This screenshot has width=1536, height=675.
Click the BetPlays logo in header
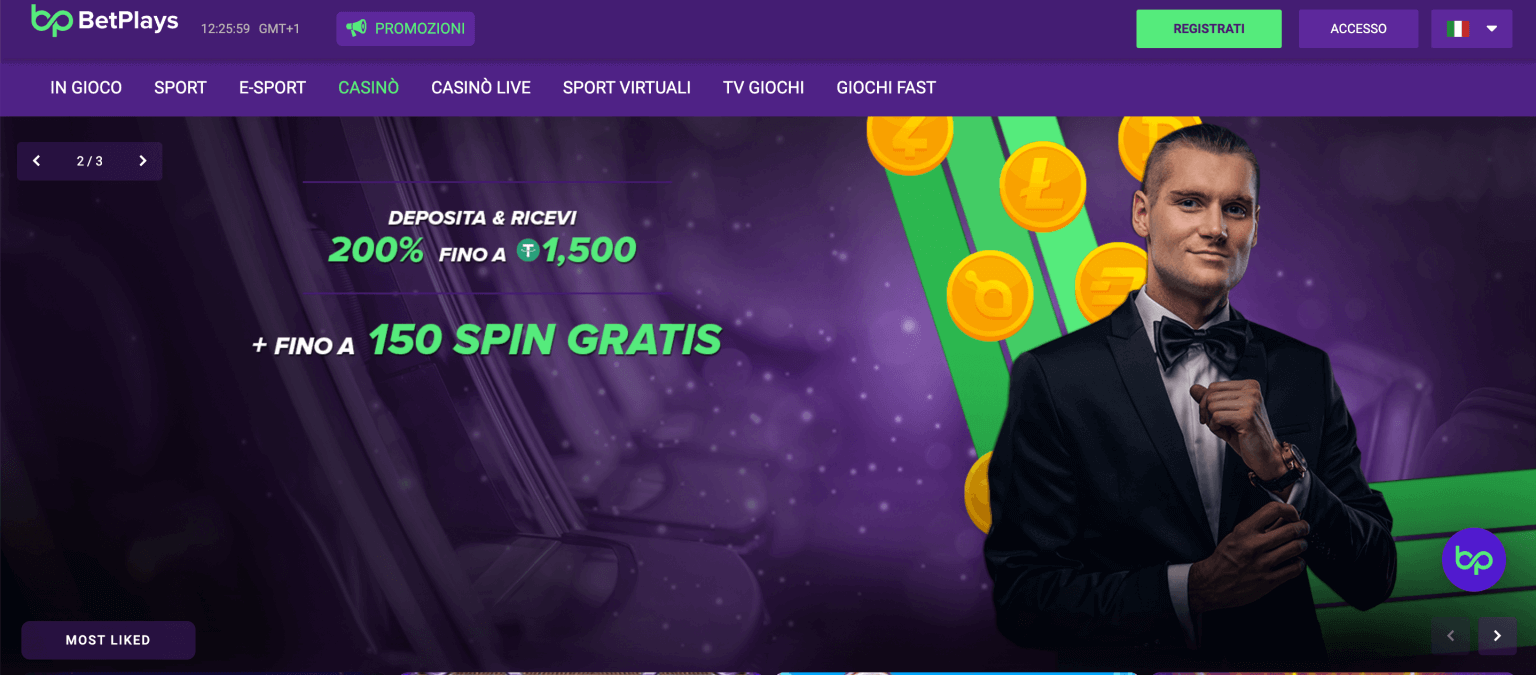pos(104,20)
